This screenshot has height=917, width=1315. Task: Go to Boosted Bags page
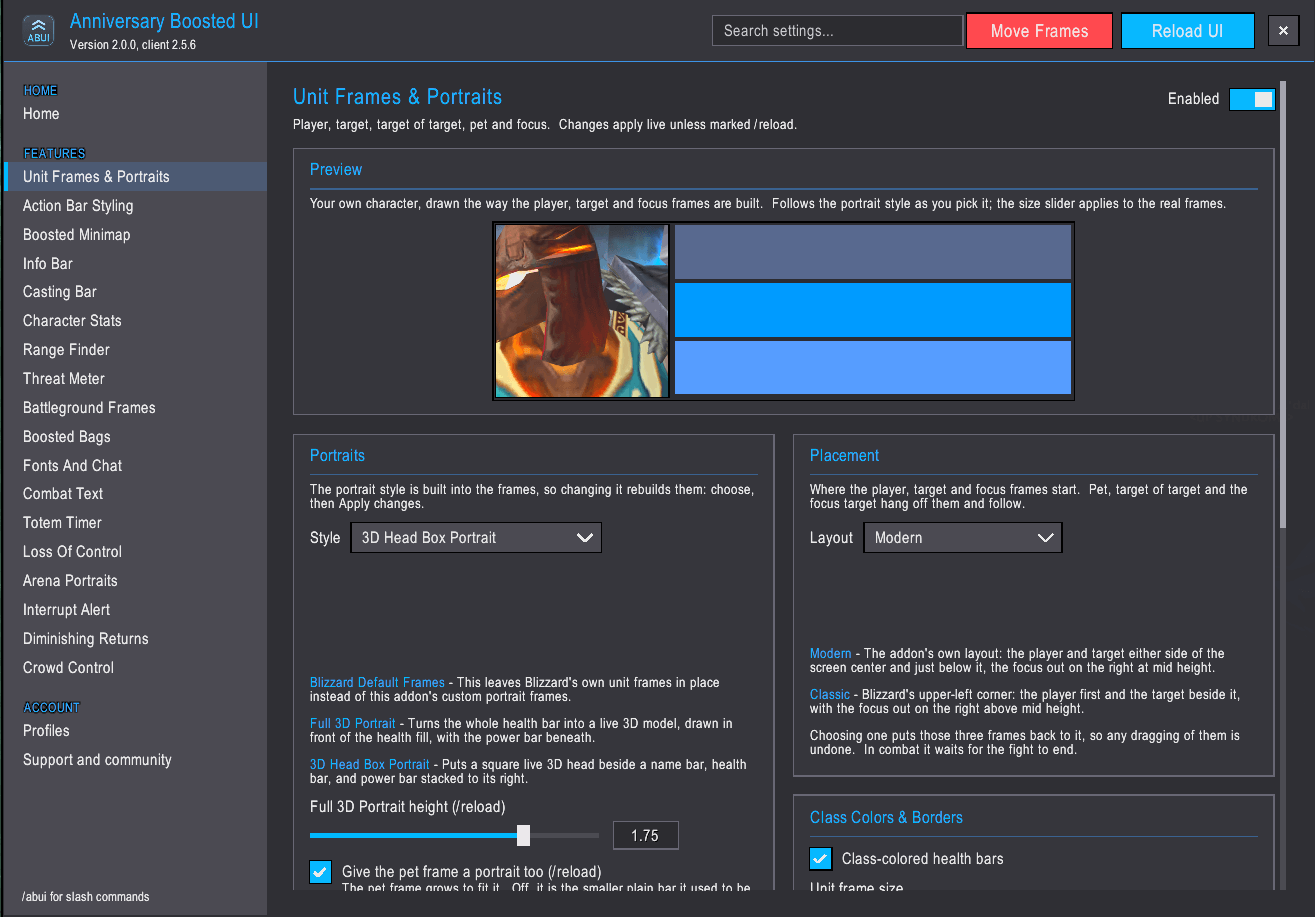(x=67, y=437)
